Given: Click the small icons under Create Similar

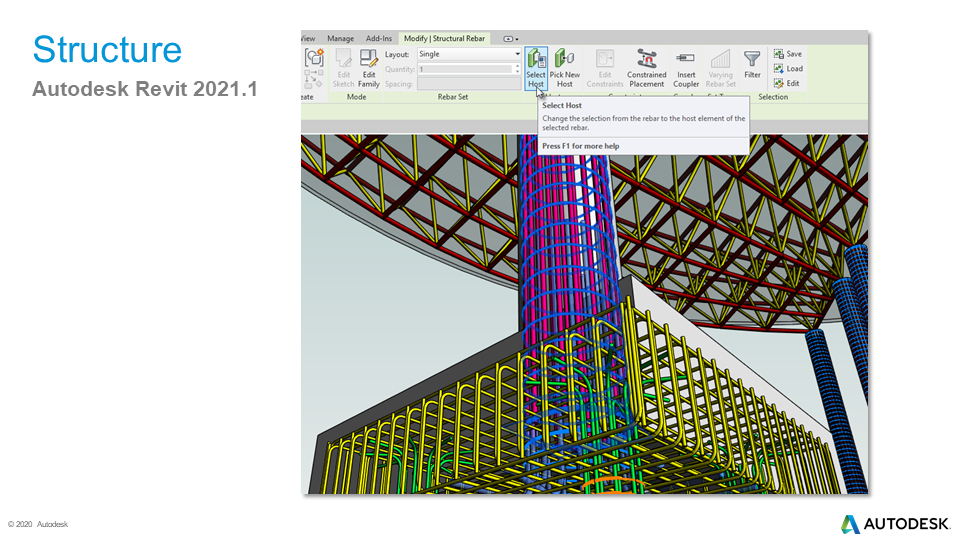Looking at the screenshot, I should click(x=314, y=78).
